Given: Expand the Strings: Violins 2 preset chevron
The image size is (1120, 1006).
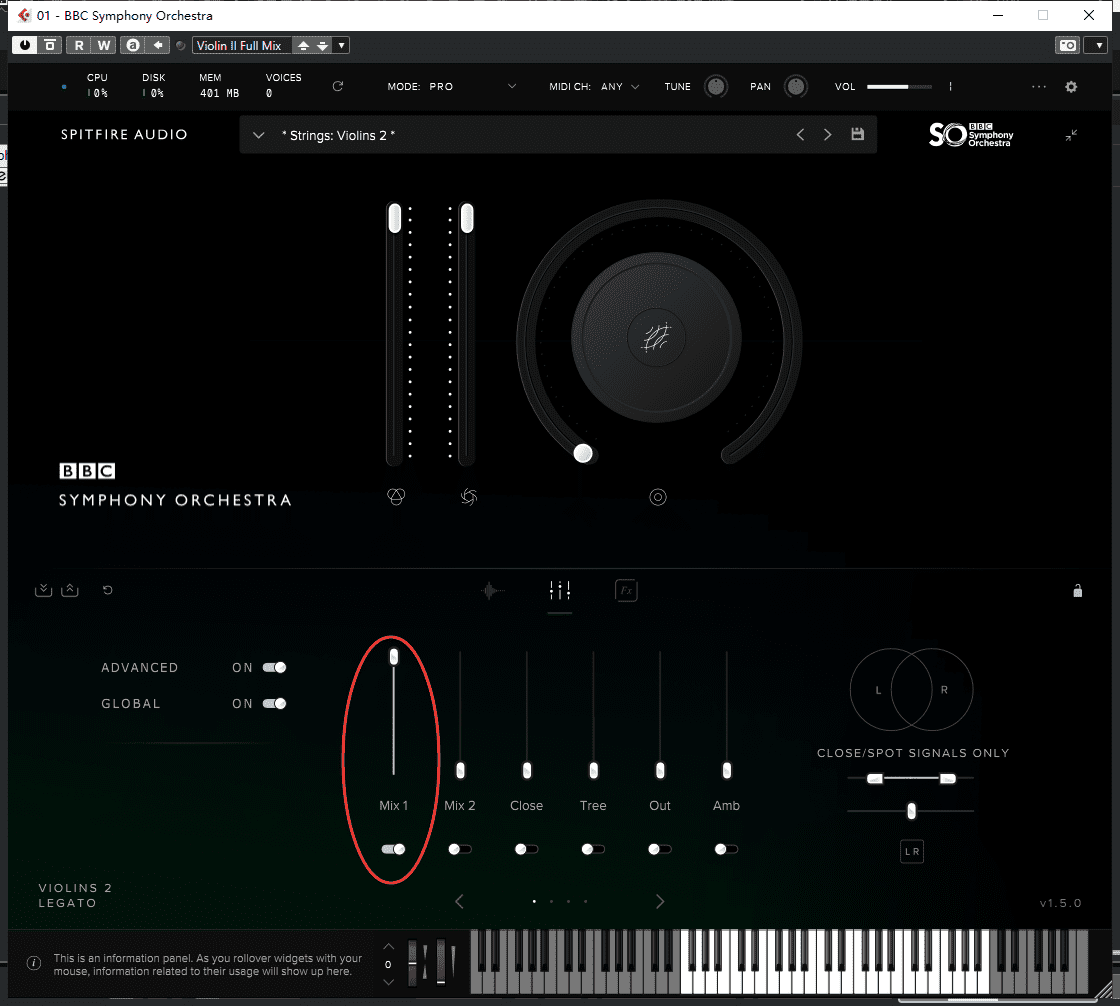Looking at the screenshot, I should pyautogui.click(x=258, y=135).
